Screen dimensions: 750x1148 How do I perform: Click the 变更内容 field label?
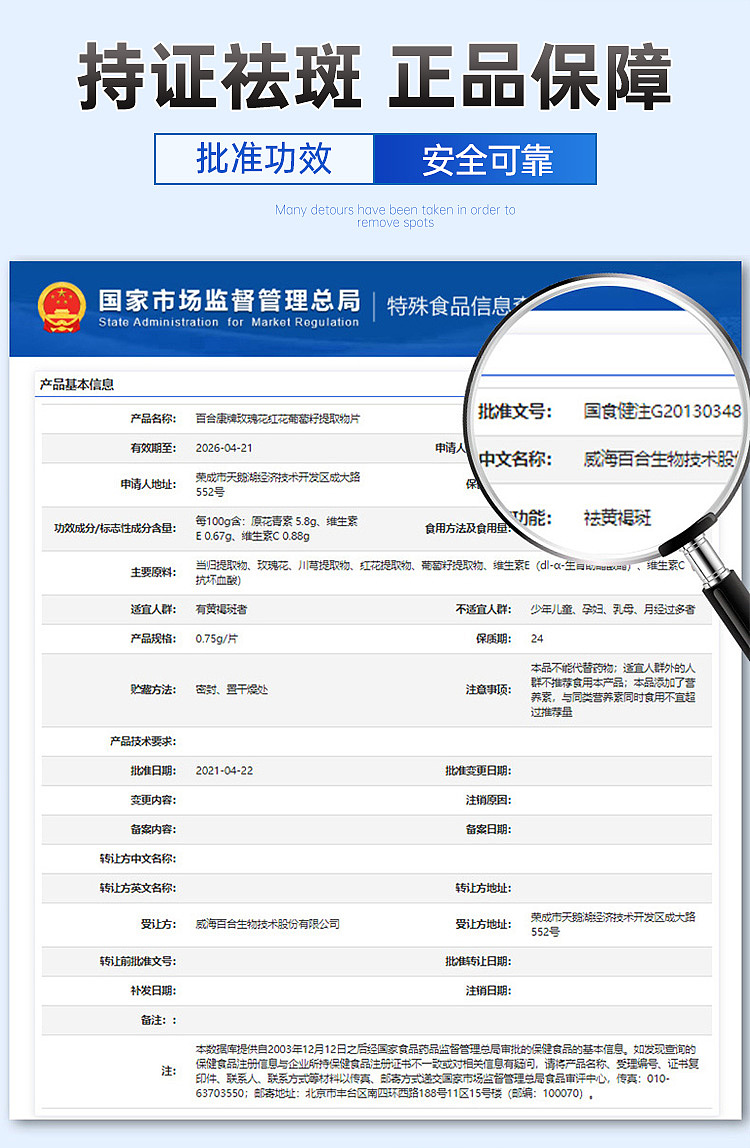tap(153, 800)
